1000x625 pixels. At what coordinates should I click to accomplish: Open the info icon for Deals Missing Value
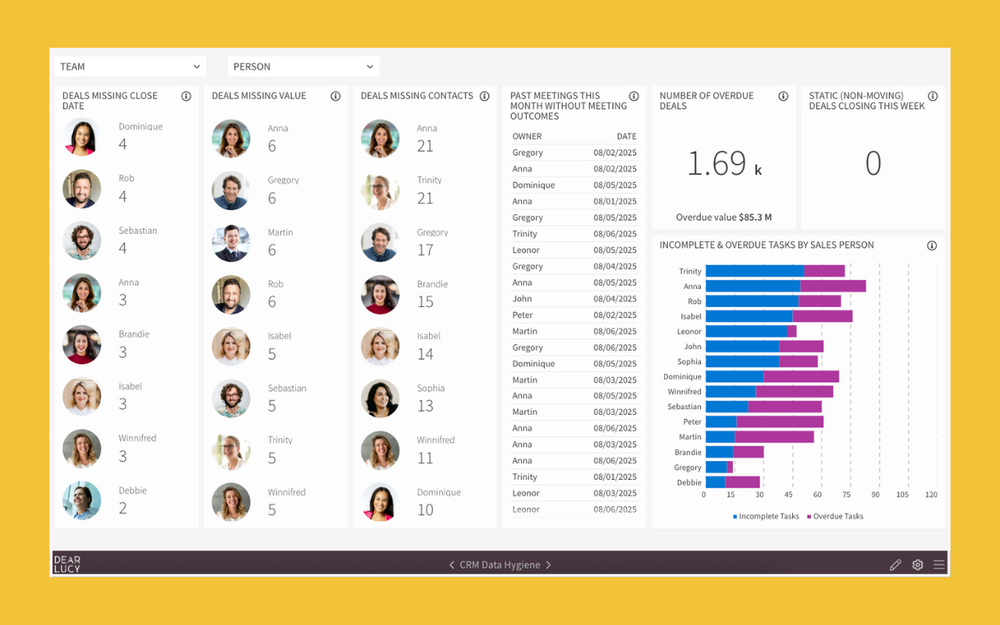point(335,96)
